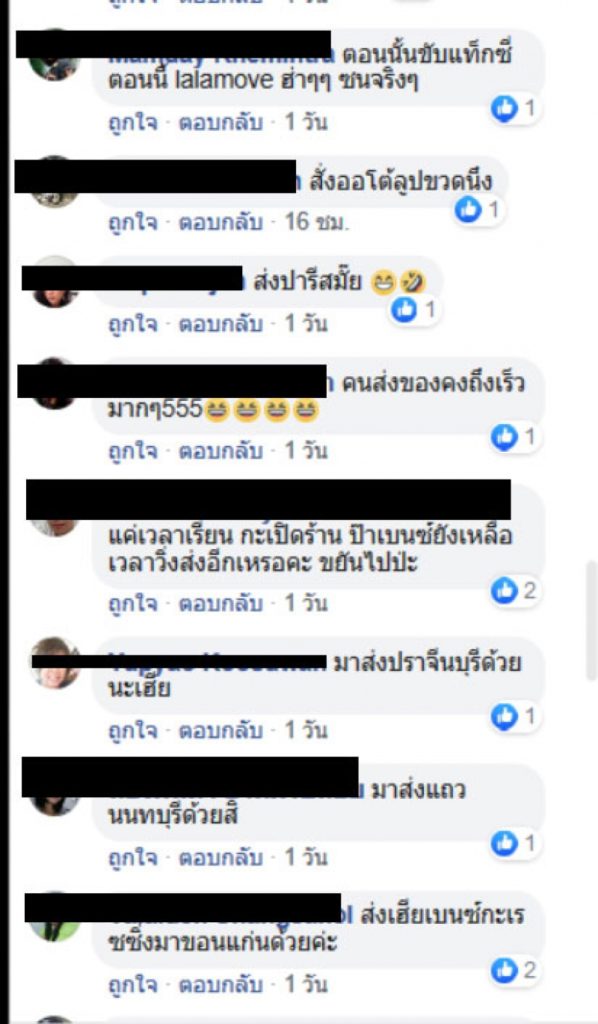Viewport: 598px width, 1024px height.
Task: Click like reaction icon on นนทบุรี comment
Action: pos(504,844)
